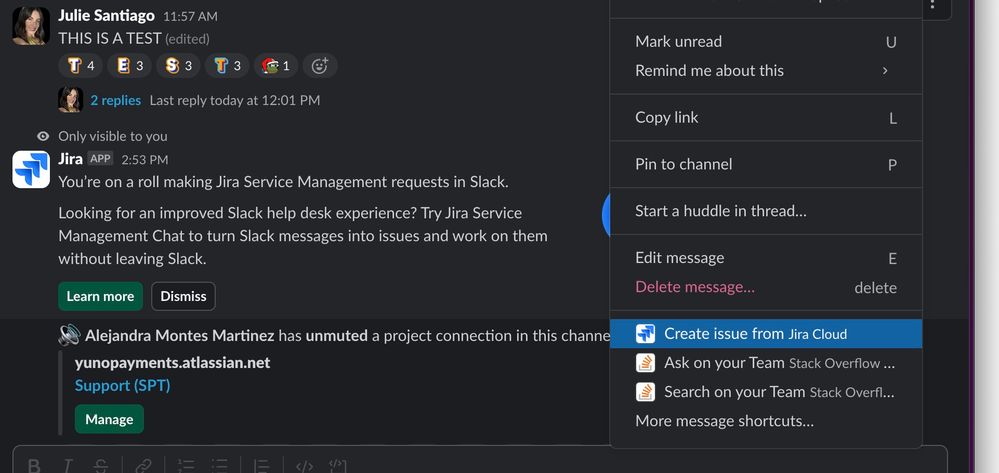The height and width of the screenshot is (473, 999).
Task: Choose Search on your Team Stack Overflow shortcut
Action: [x=766, y=392]
